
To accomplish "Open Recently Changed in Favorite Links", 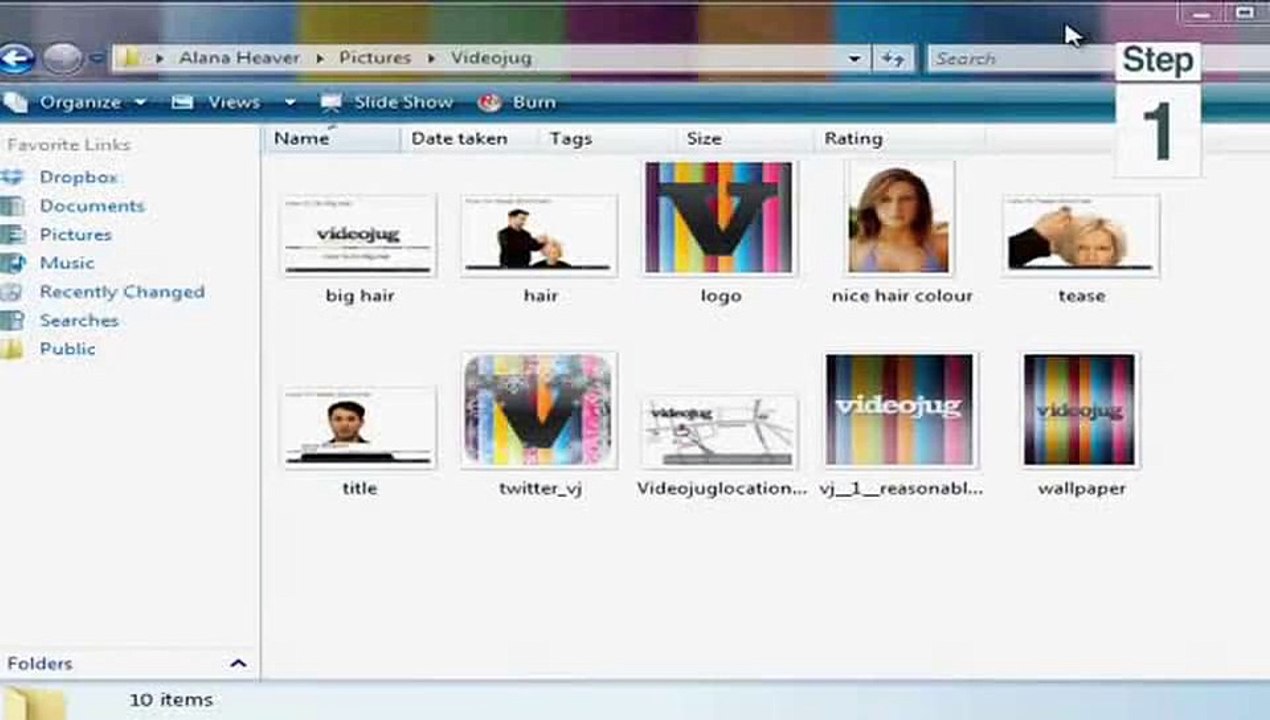I will (122, 292).
